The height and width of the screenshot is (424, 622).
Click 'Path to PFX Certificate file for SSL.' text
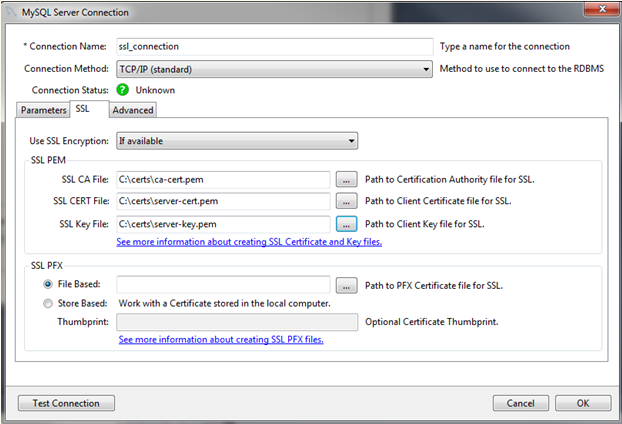434,286
